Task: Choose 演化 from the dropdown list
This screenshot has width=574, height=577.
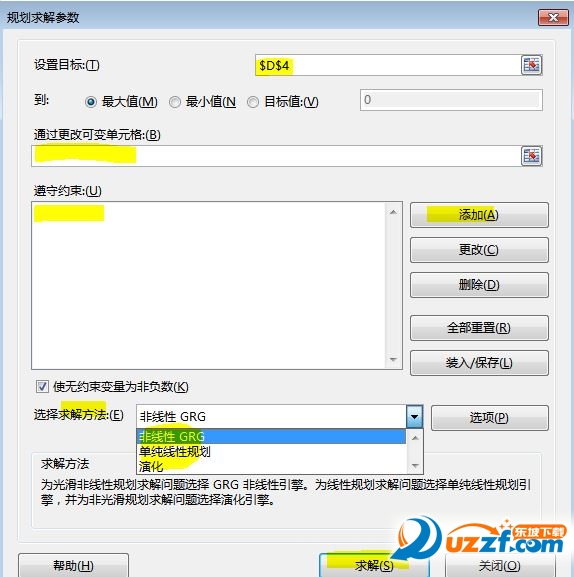Action: tap(271, 466)
